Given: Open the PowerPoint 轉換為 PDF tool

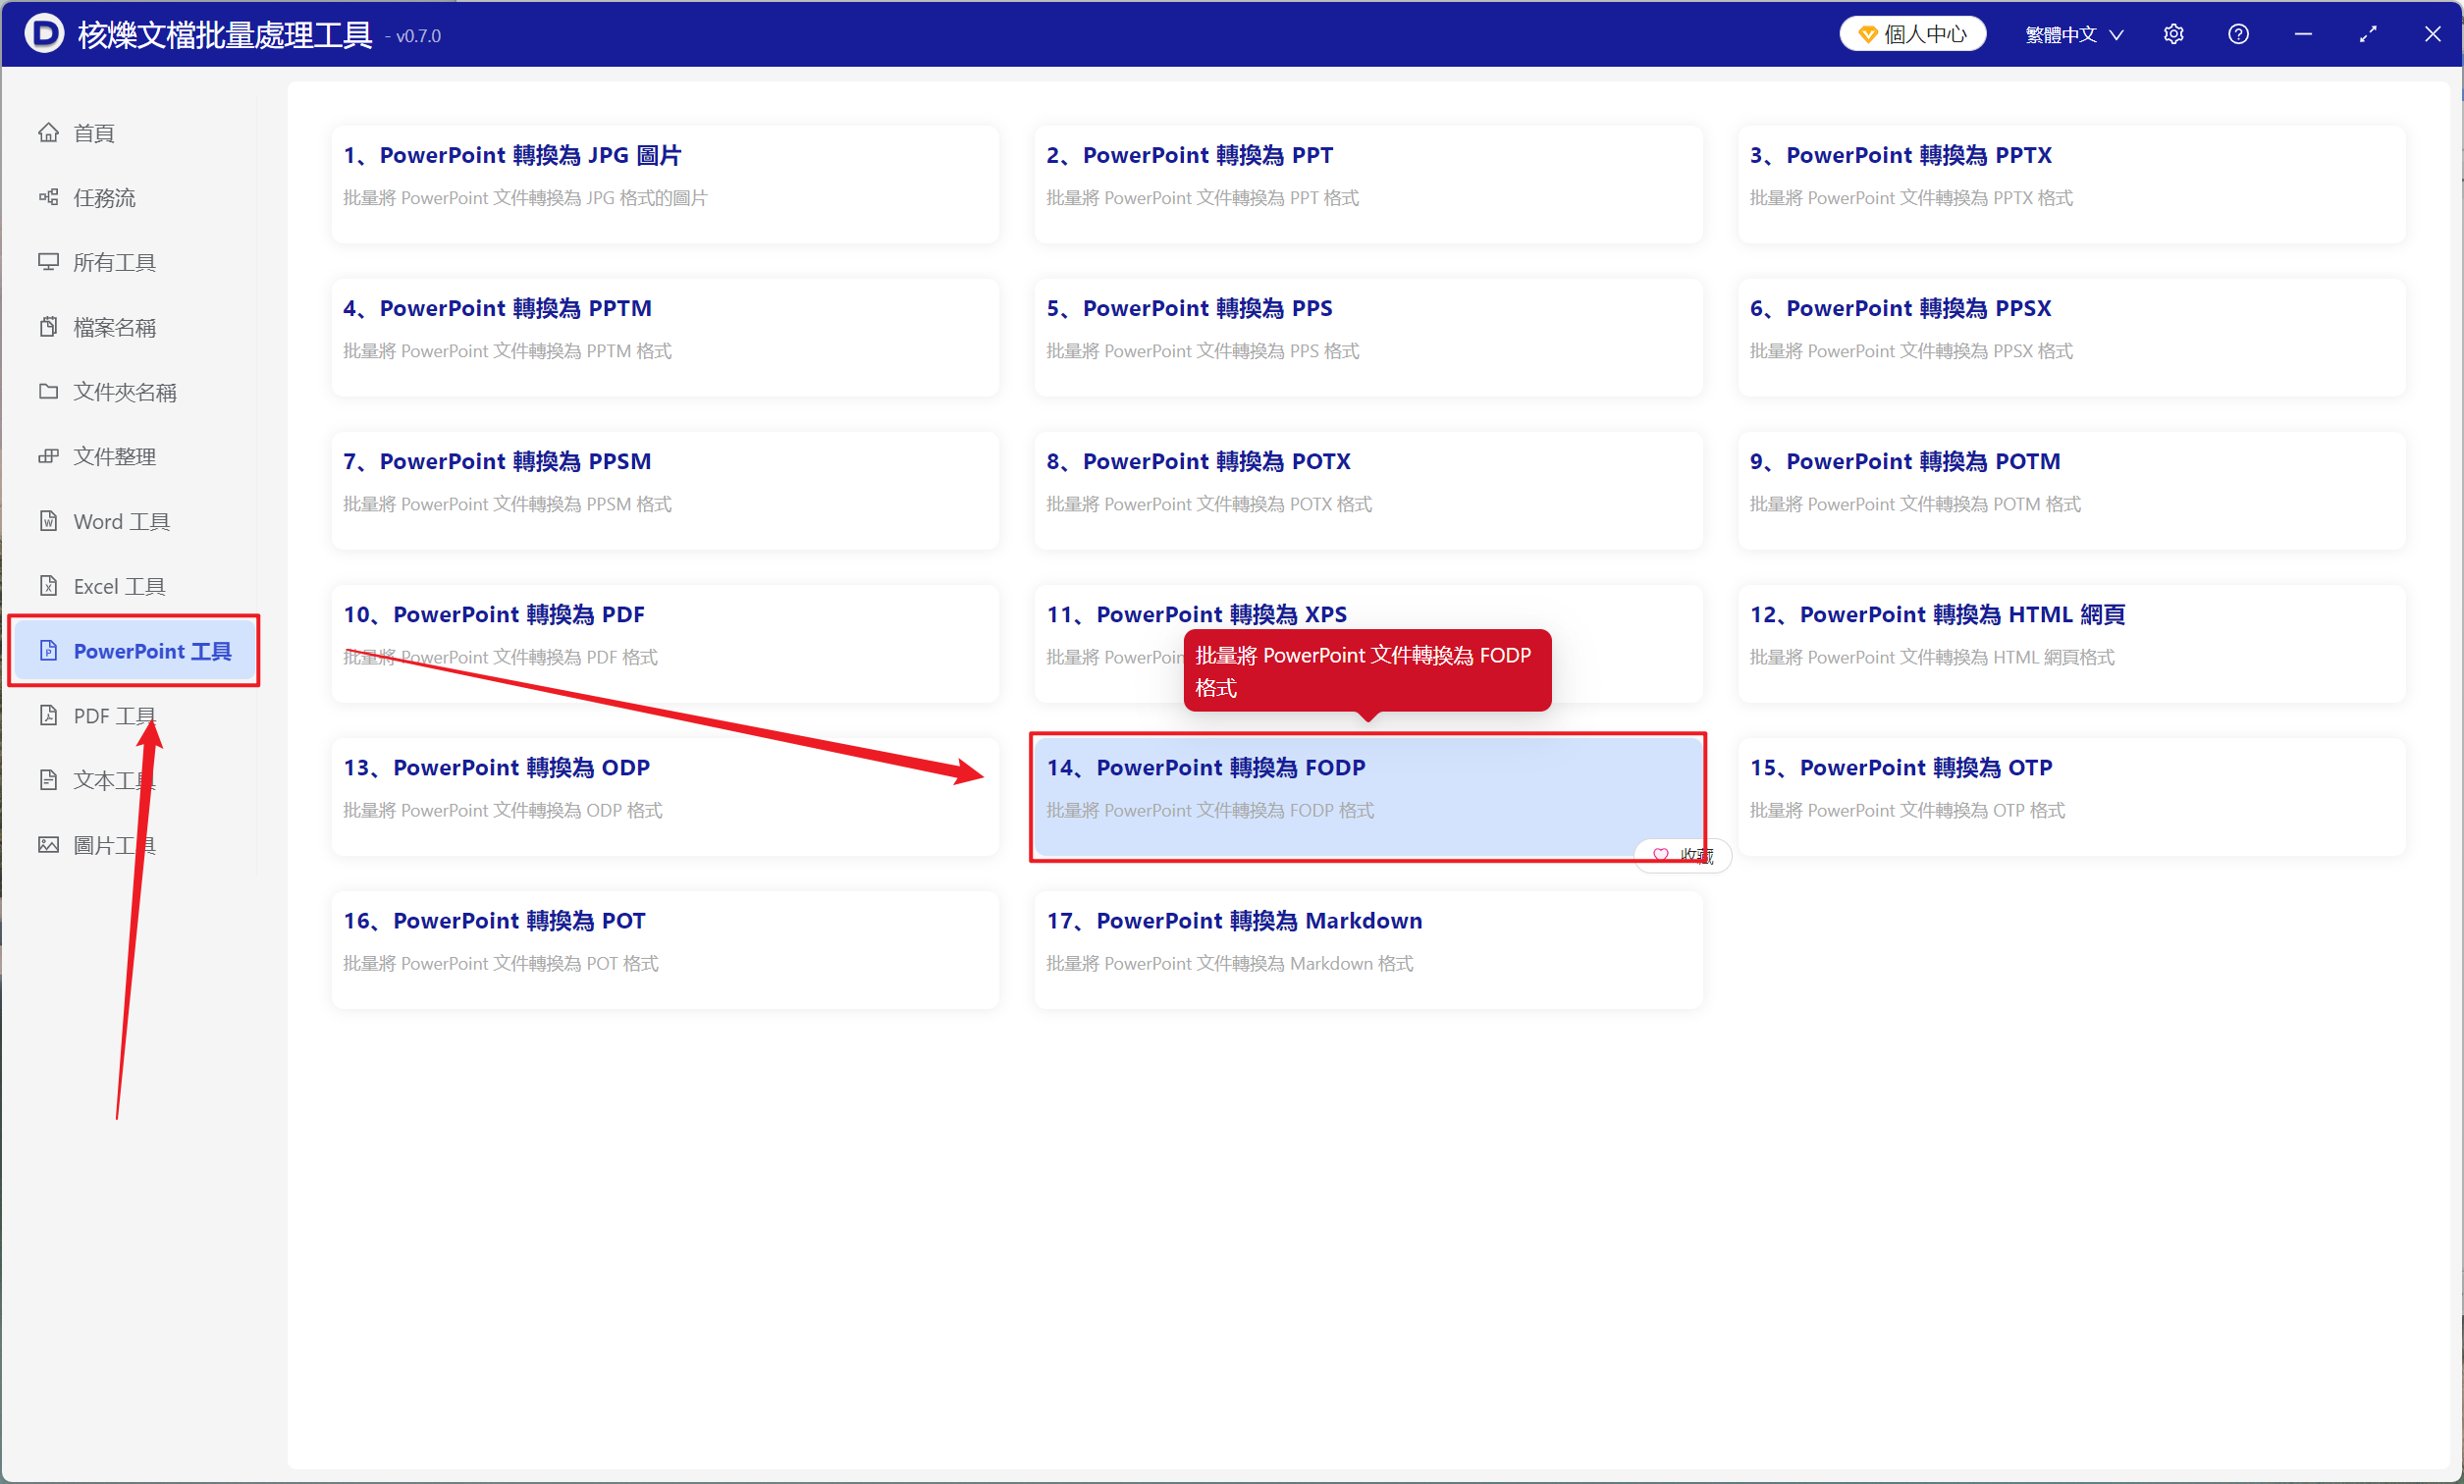Looking at the screenshot, I should pos(665,643).
